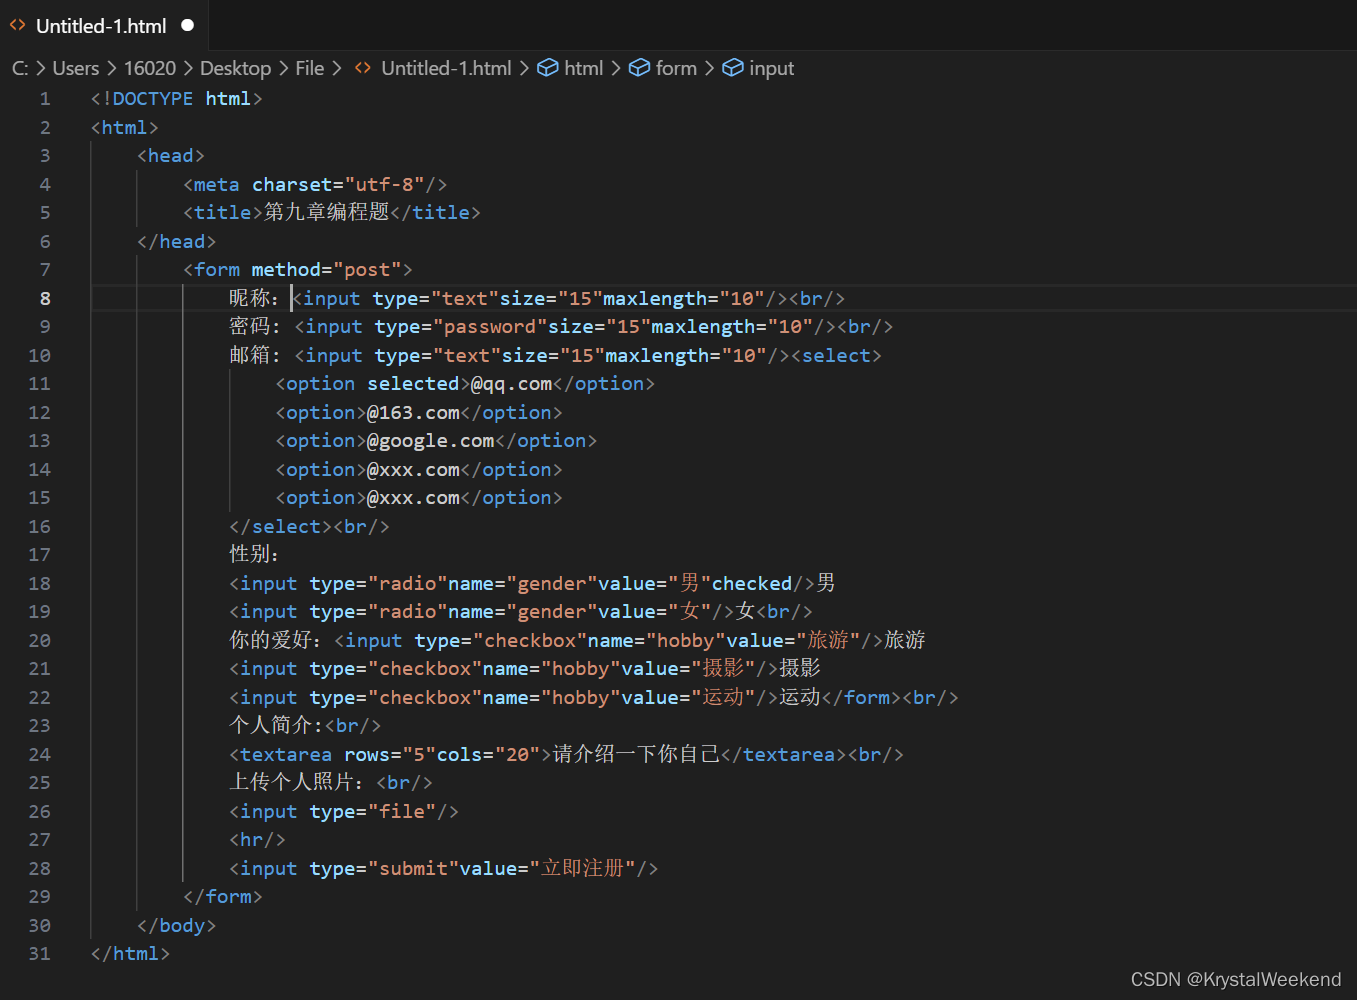Click the cube icon beside breadcrumb form
The image size is (1357, 1000).
[639, 68]
